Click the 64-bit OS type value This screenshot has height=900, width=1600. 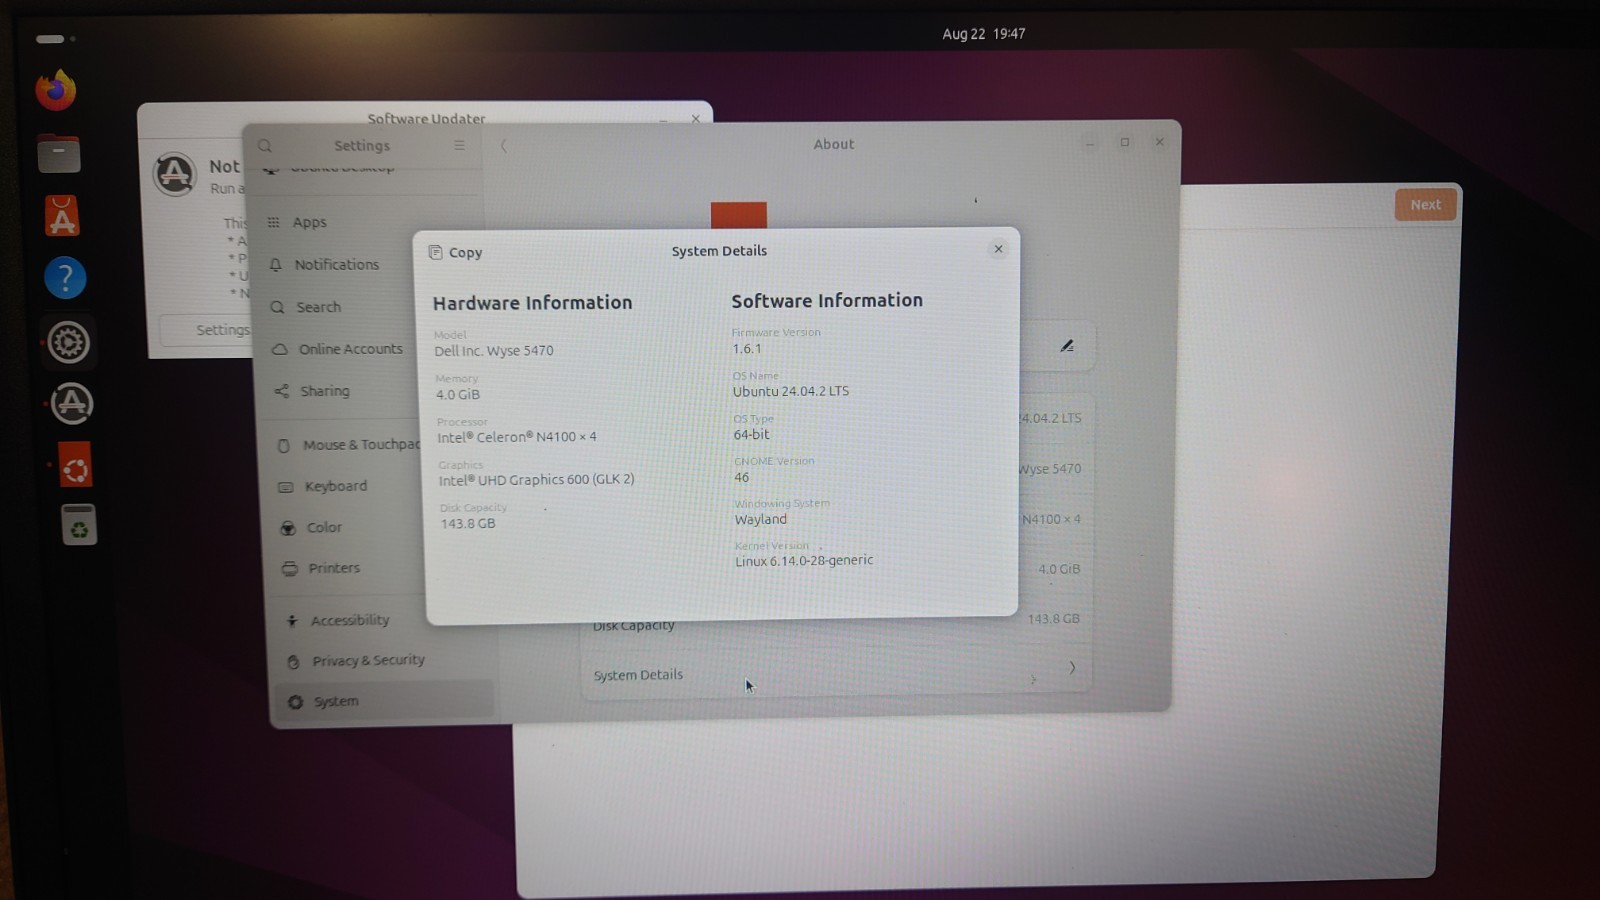752,435
